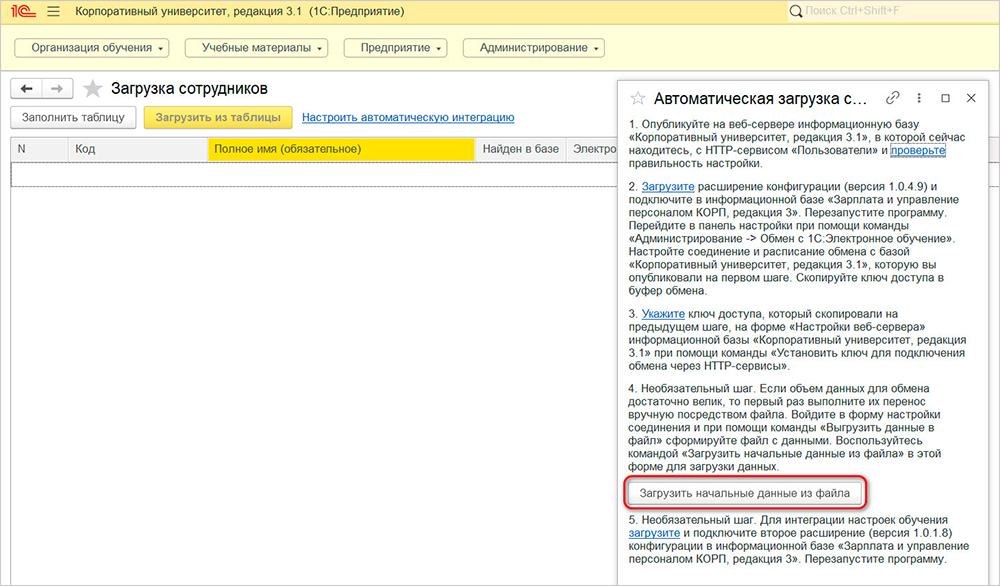Click Загрузить из таблицы button
This screenshot has width=1000, height=586.
218,117
